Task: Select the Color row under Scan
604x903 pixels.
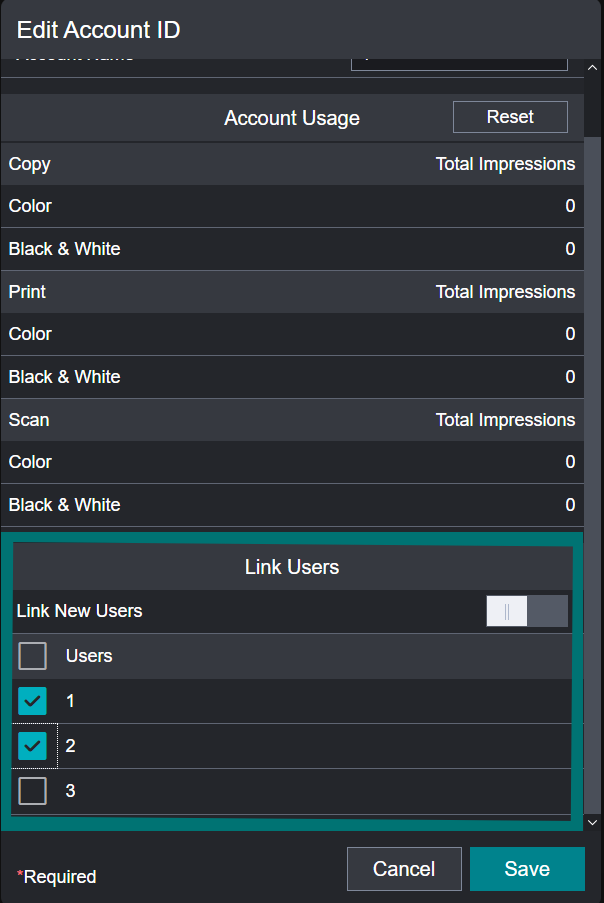Action: (292, 462)
